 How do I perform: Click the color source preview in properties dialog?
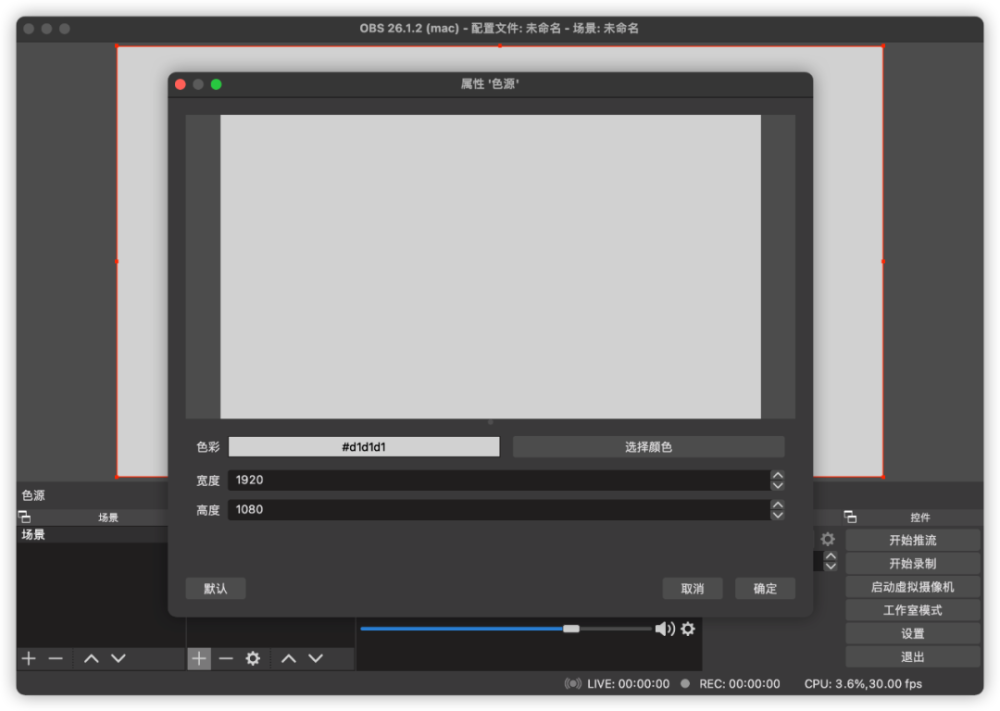coord(490,267)
